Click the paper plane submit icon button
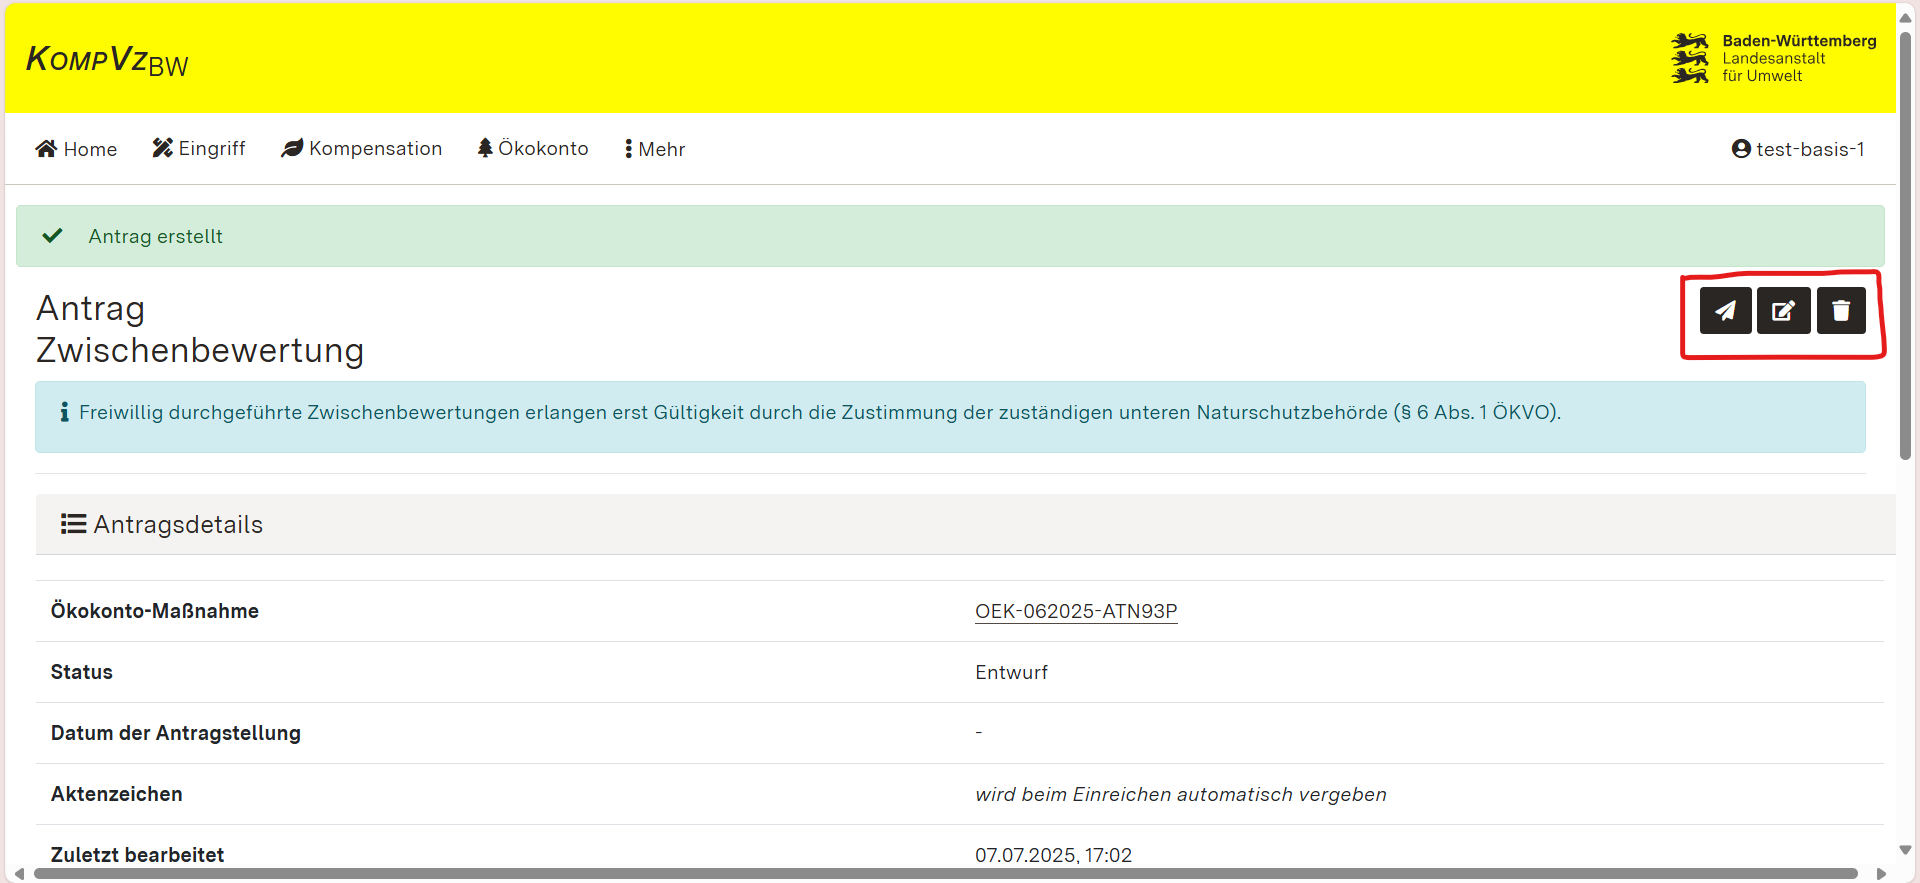 (x=1725, y=311)
